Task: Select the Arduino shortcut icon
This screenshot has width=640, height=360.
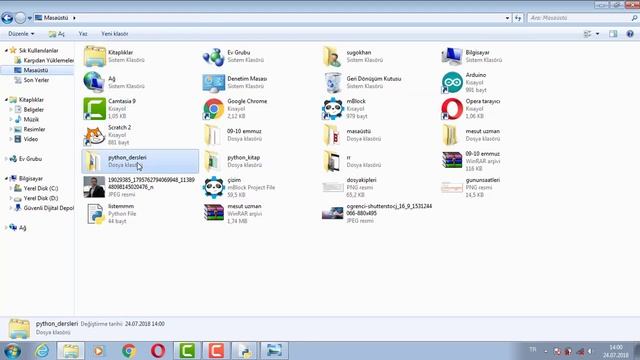Action: pyautogui.click(x=452, y=82)
